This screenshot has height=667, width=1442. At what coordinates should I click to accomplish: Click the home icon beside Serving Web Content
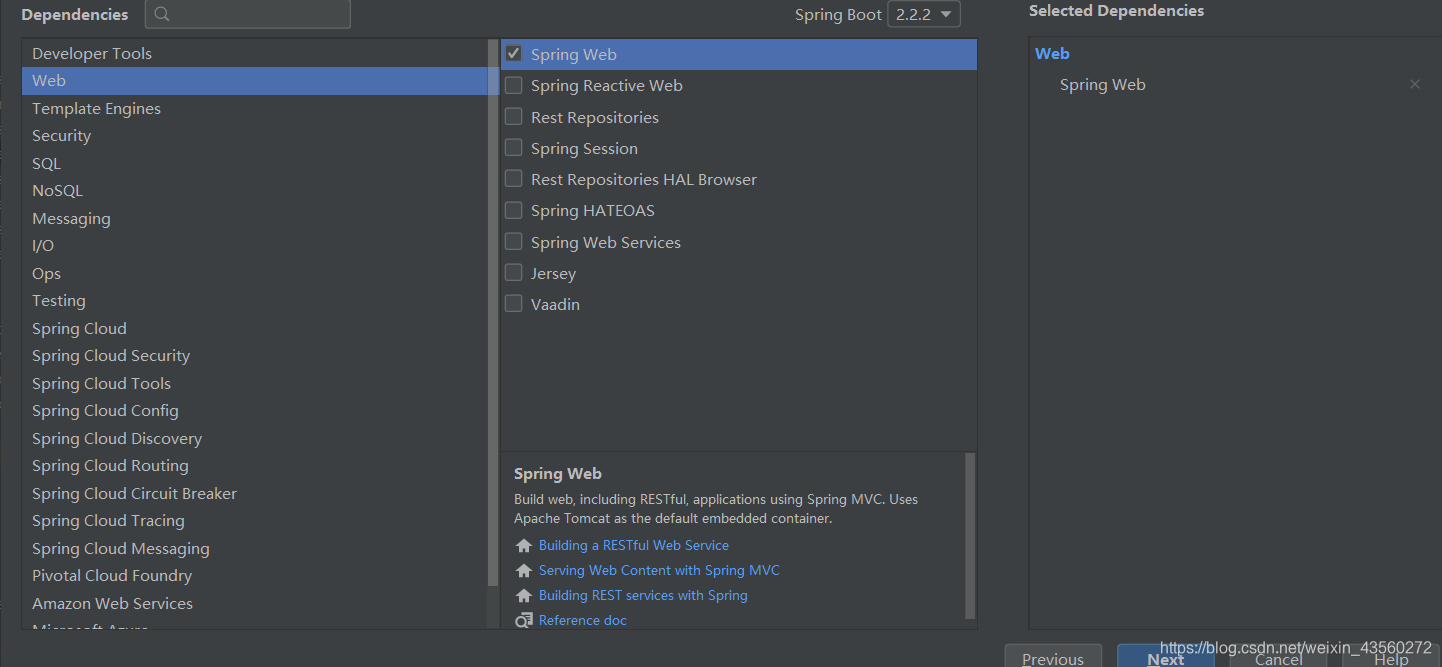pos(524,571)
